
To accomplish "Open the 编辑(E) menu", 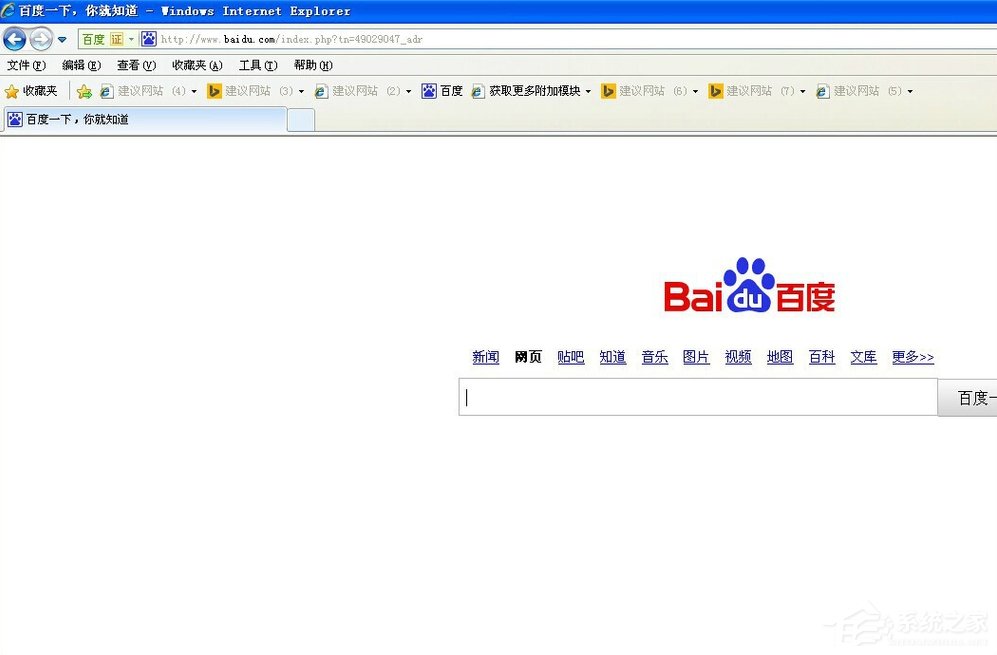I will coord(81,66).
